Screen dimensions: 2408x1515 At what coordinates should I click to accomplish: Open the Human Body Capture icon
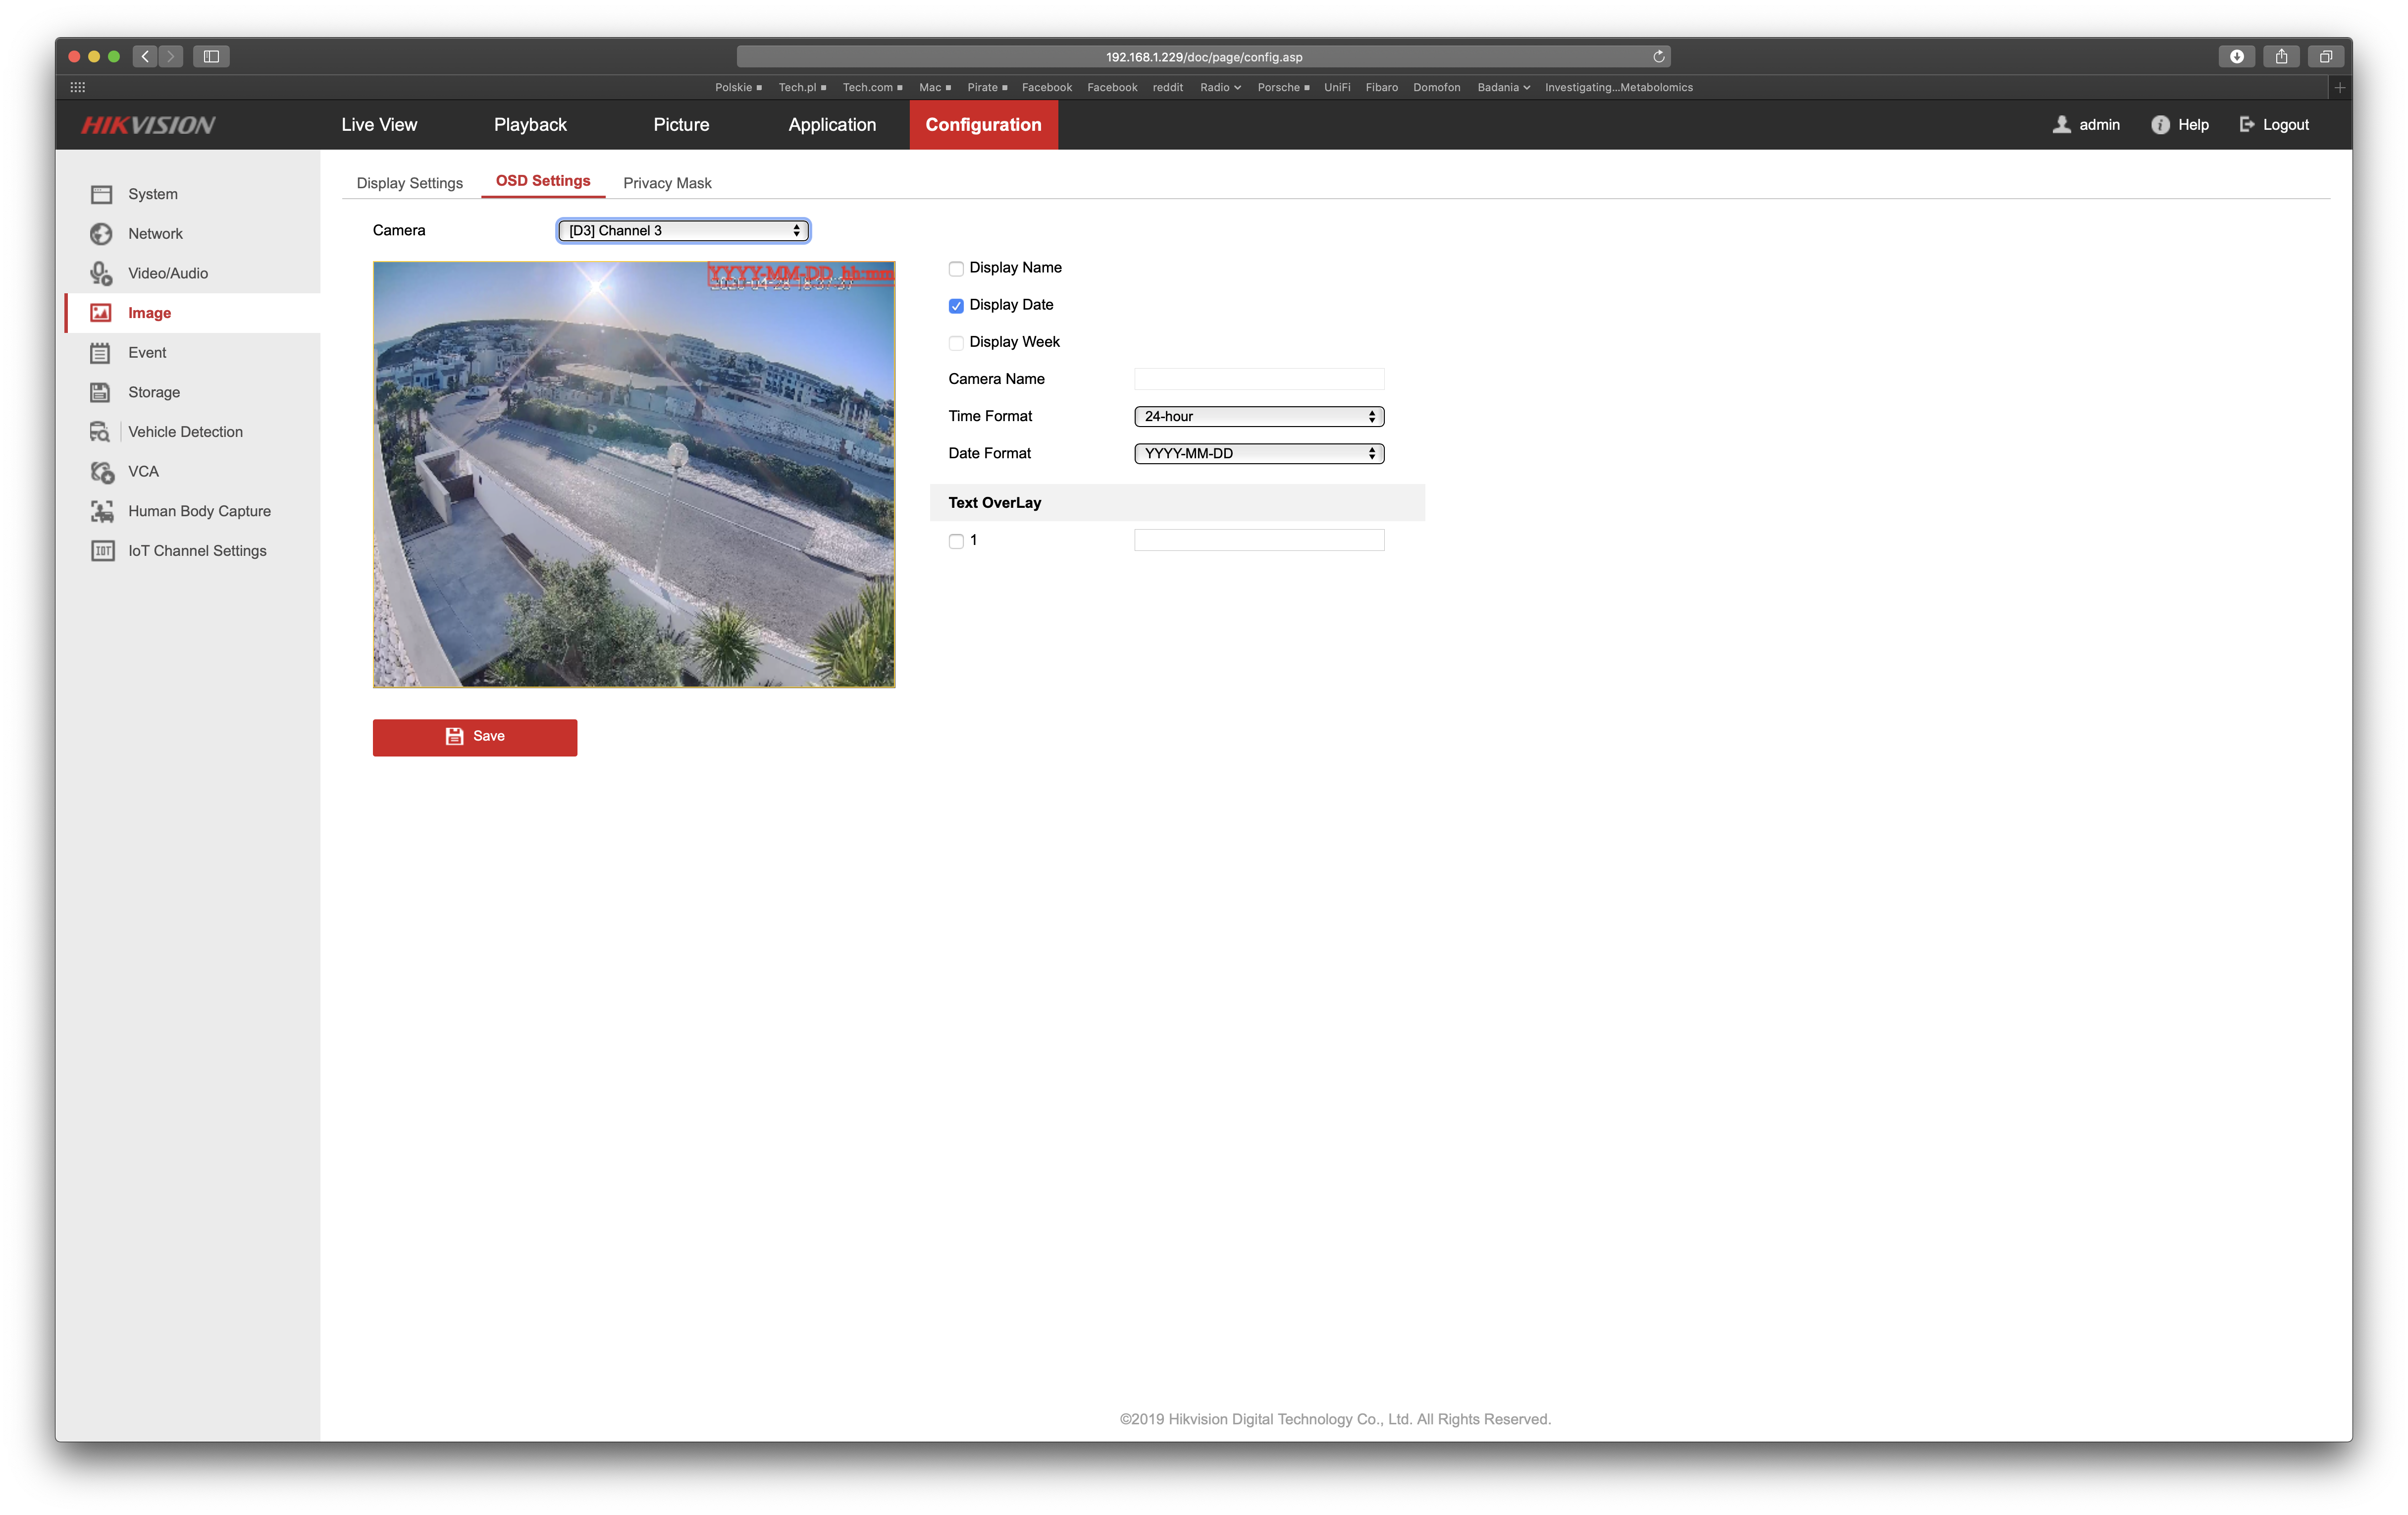click(x=101, y=511)
